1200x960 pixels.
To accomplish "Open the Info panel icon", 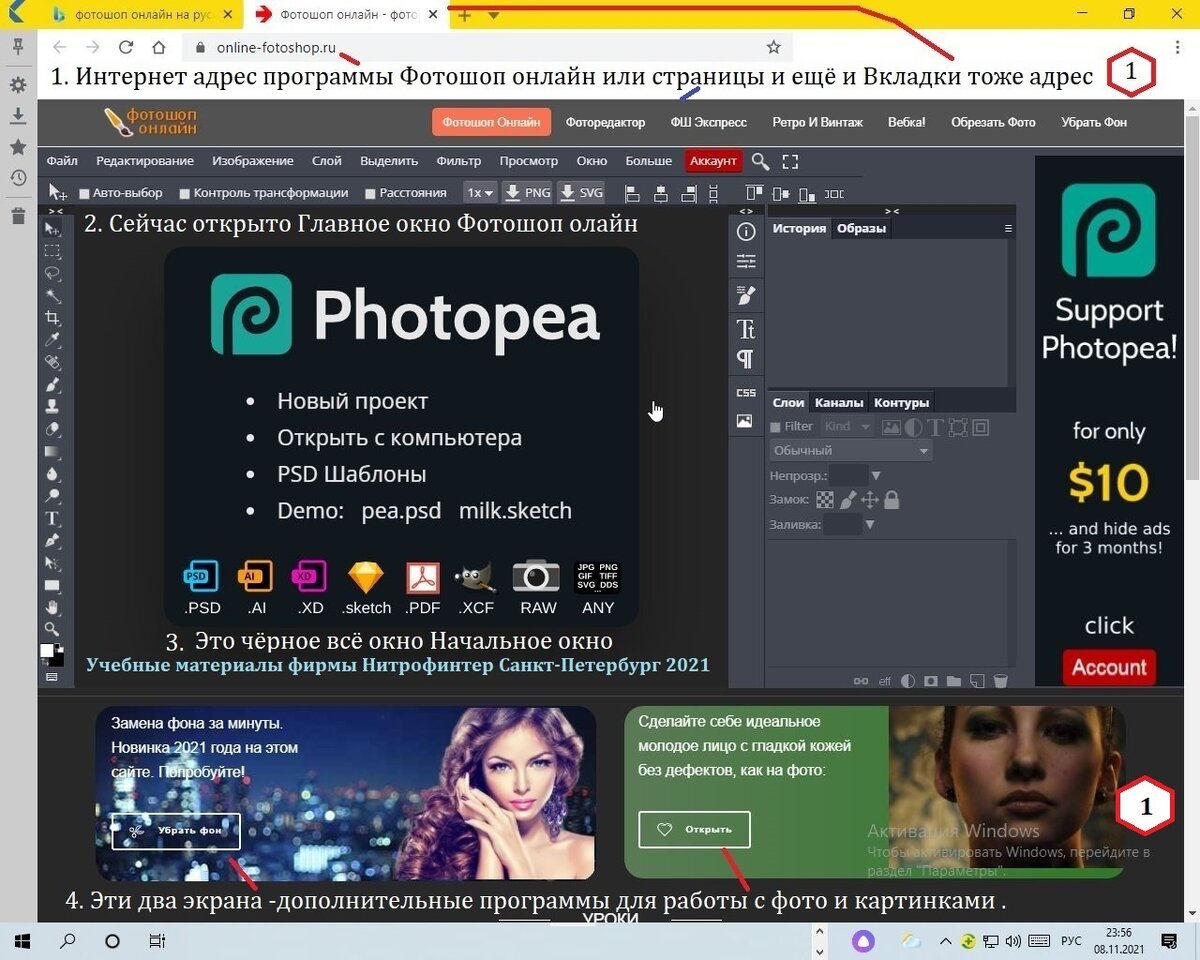I will coord(746,232).
